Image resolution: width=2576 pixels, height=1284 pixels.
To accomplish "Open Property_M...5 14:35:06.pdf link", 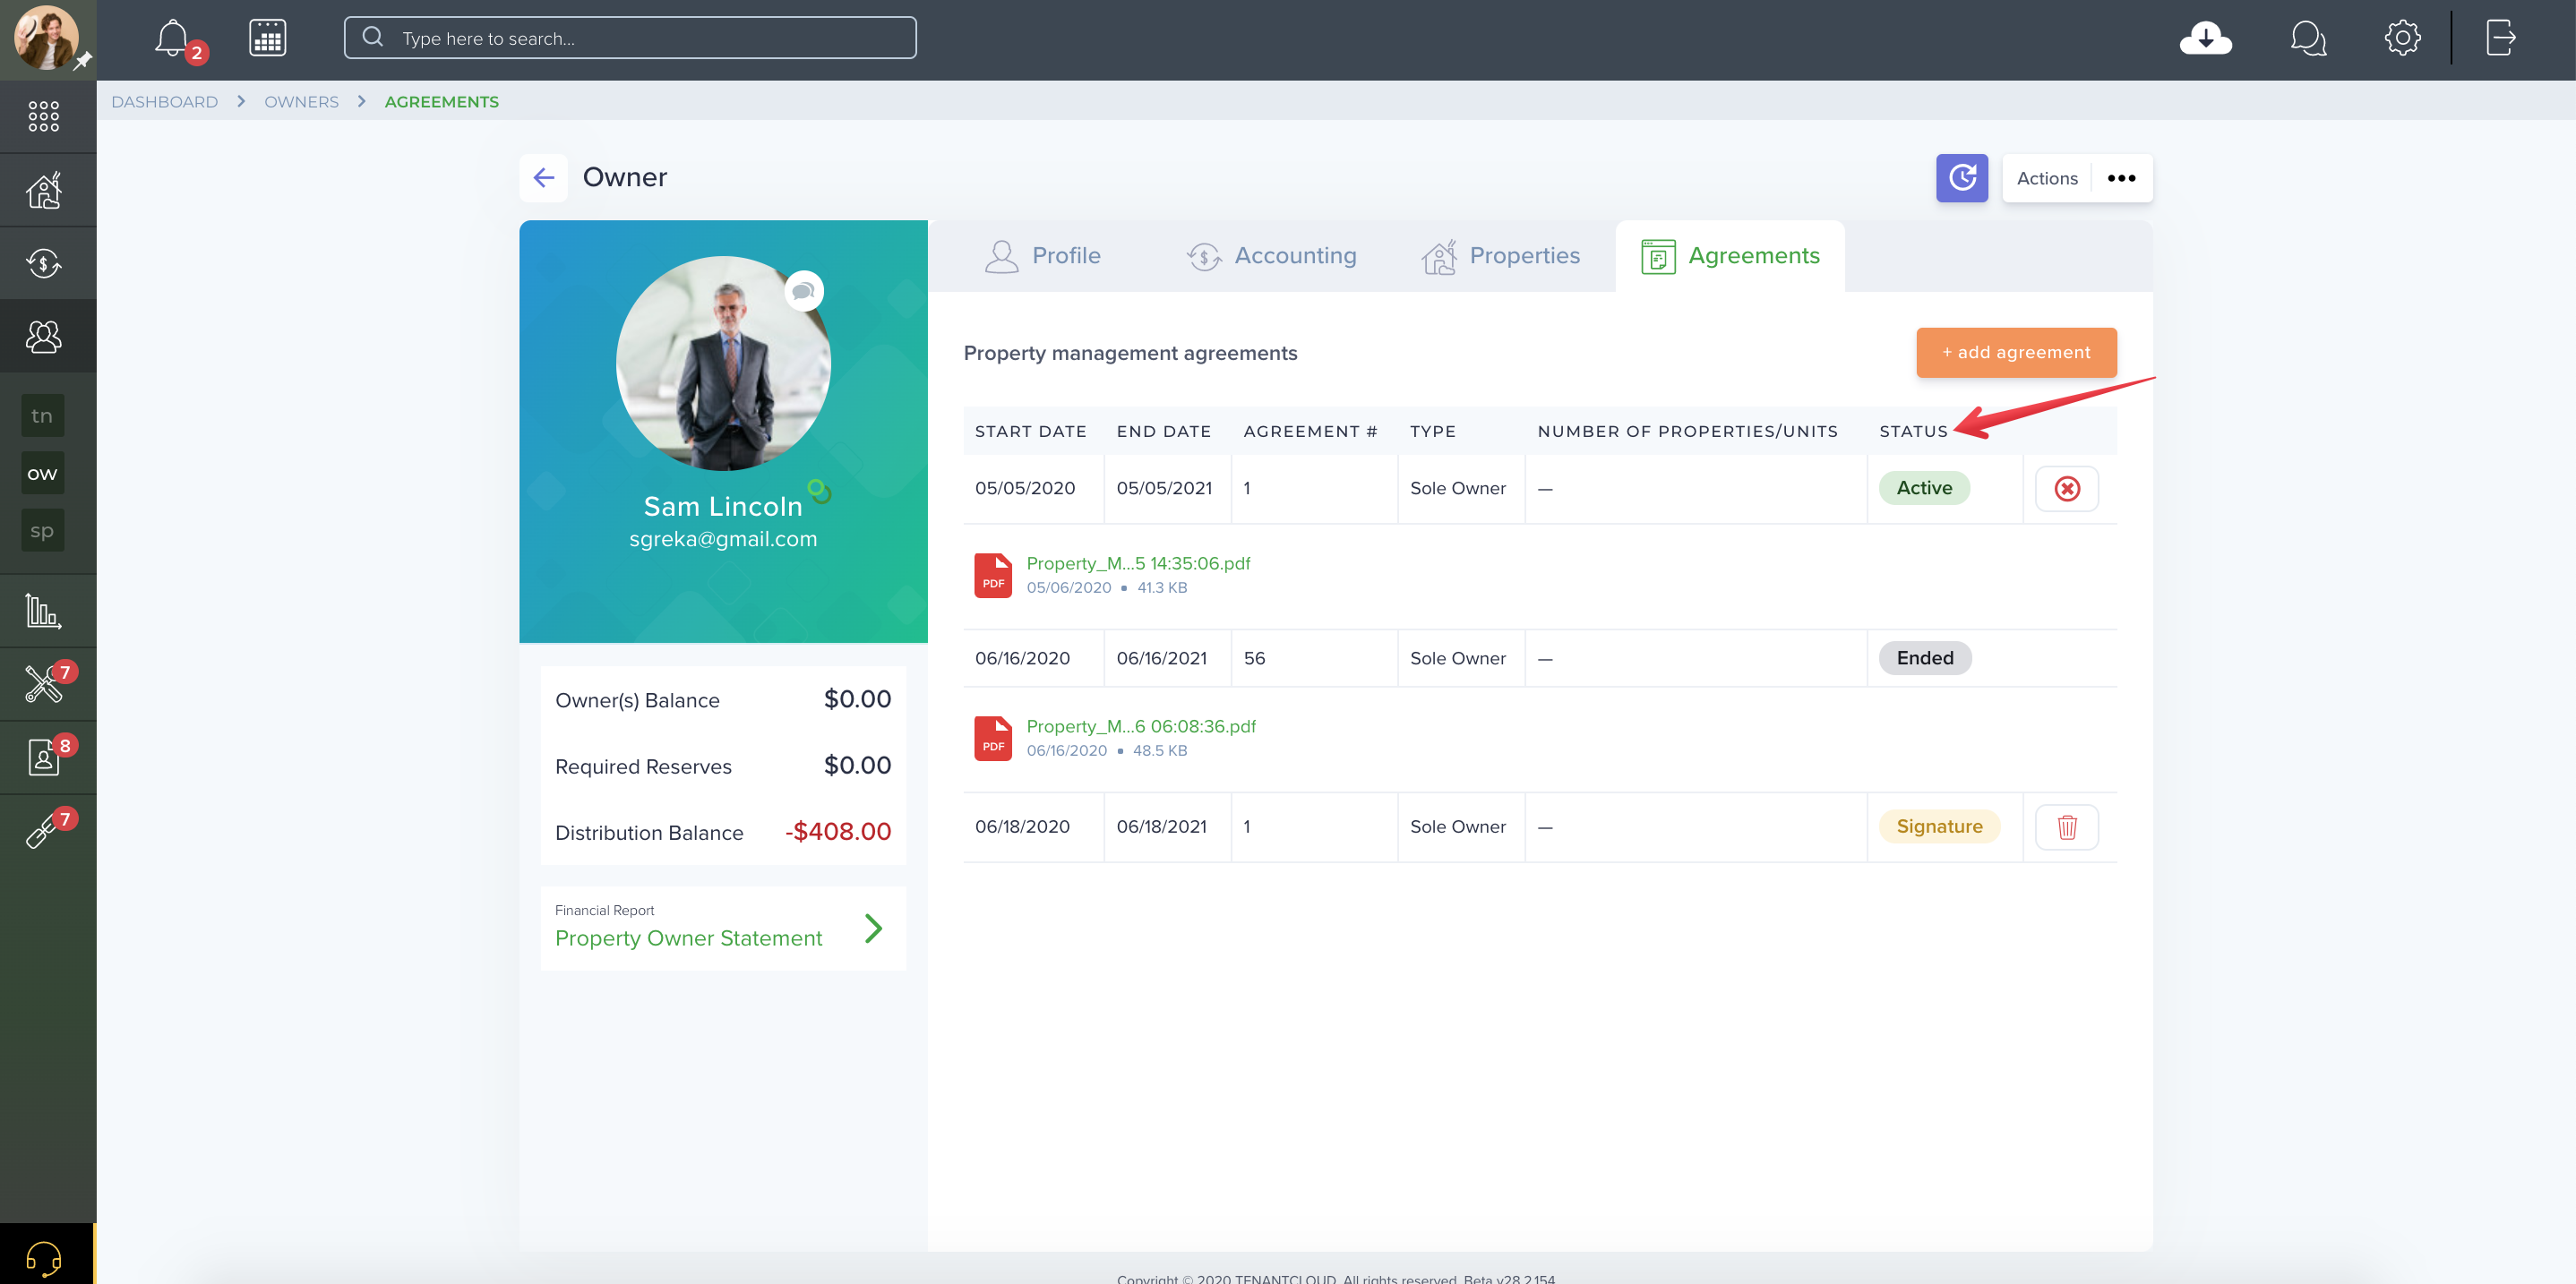I will point(1138,563).
